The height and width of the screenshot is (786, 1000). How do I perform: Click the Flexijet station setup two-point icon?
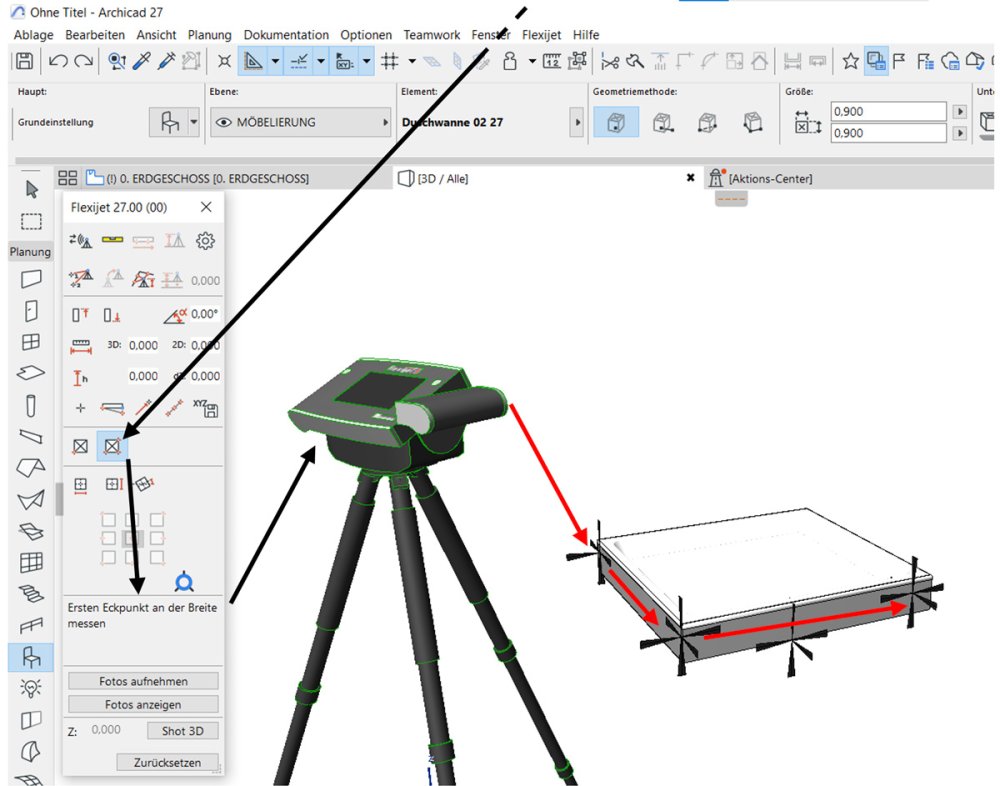[x=81, y=279]
